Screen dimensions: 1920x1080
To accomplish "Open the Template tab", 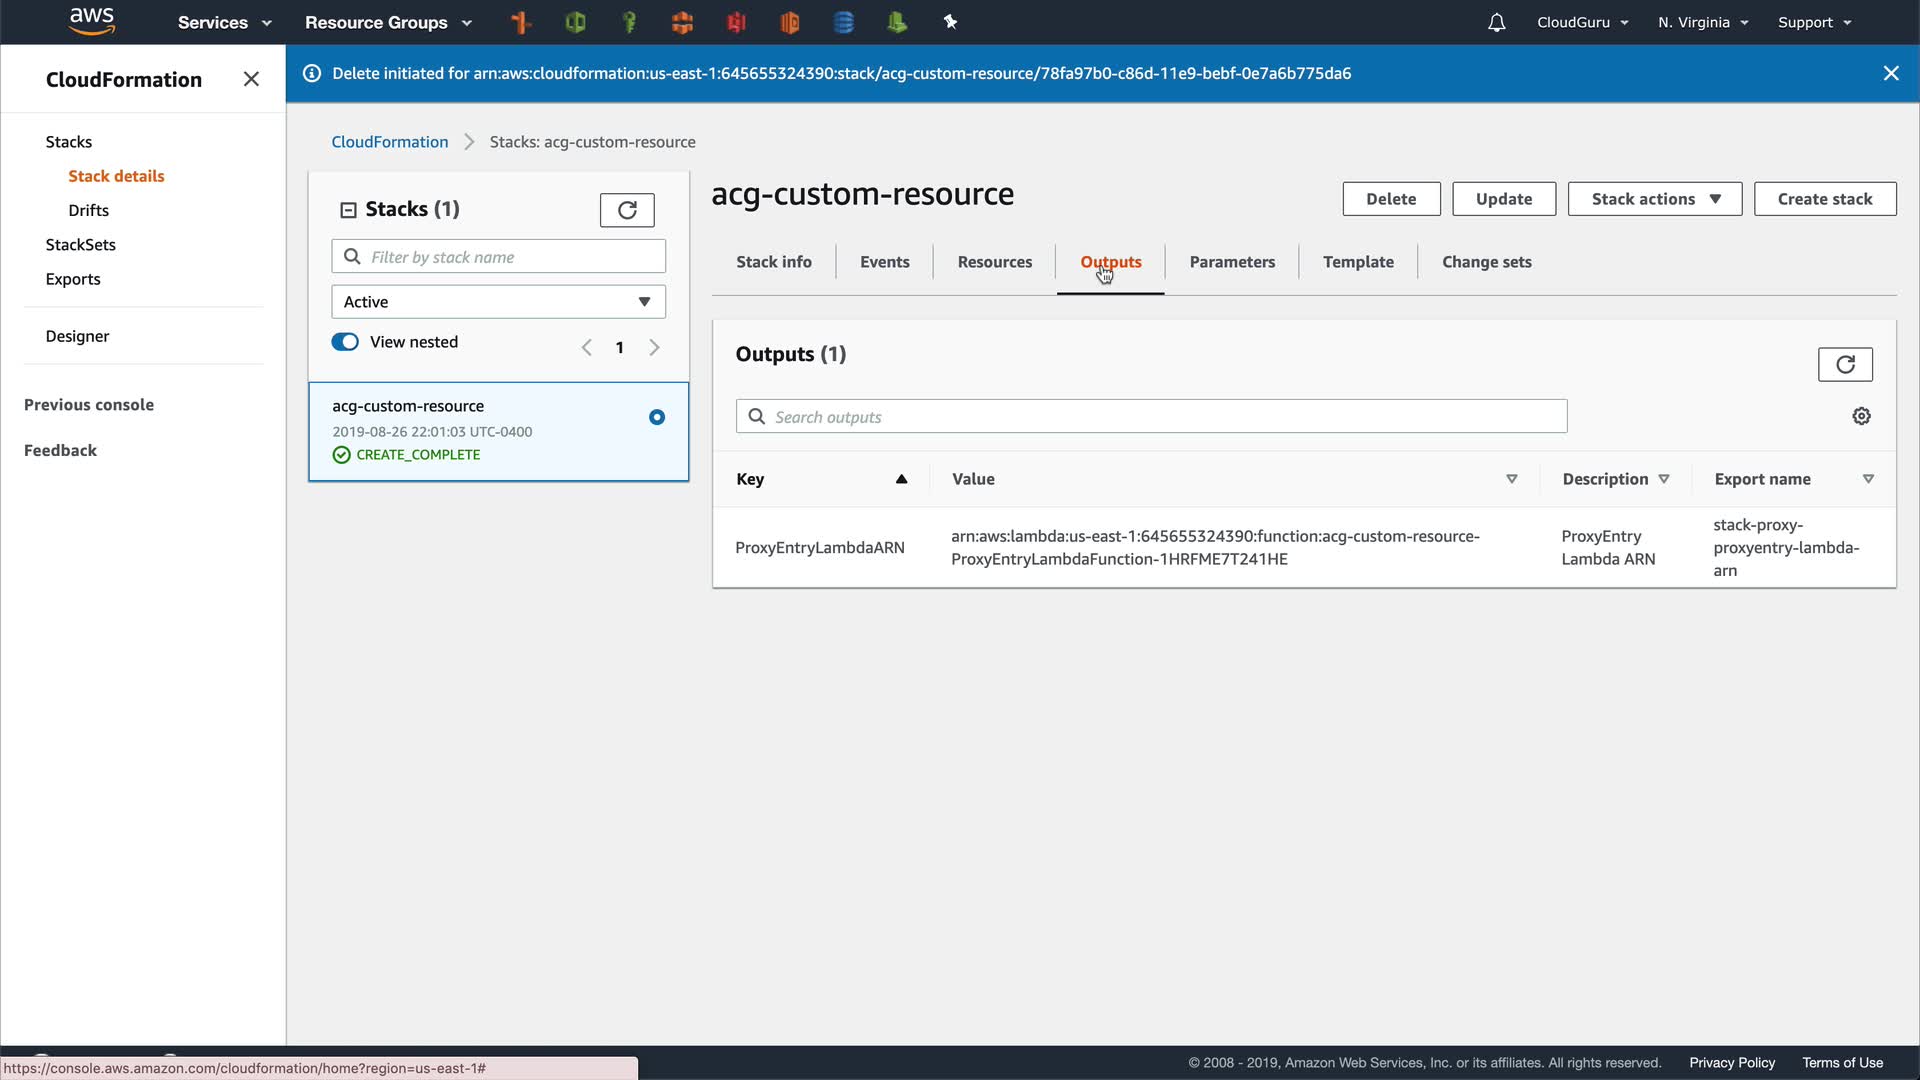I will (x=1357, y=262).
